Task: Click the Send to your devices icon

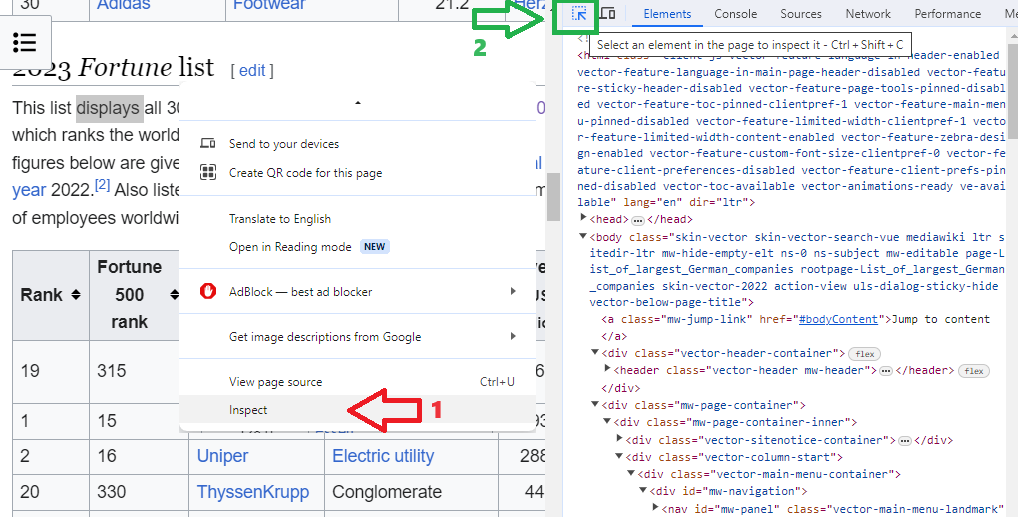Action: tap(208, 144)
